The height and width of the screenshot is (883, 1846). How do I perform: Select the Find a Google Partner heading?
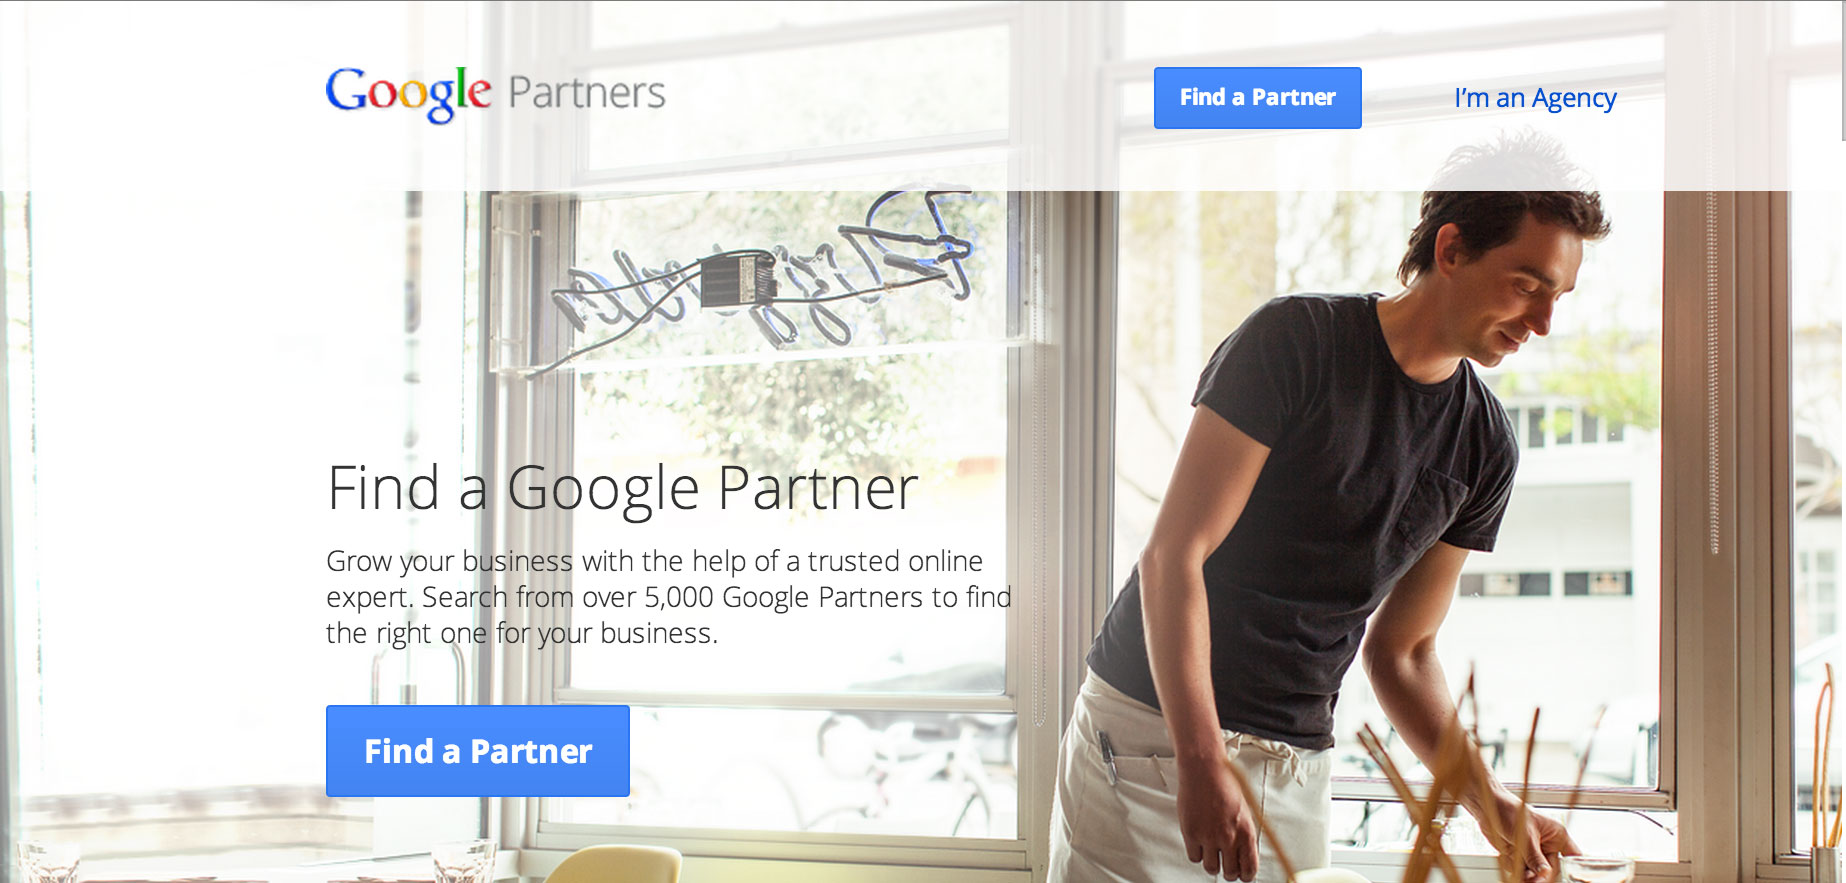coord(622,488)
